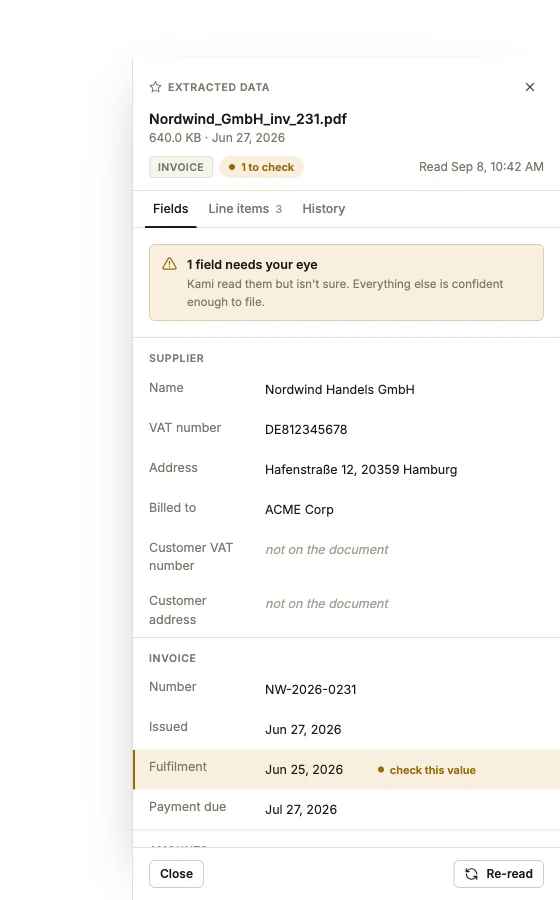The image size is (560, 900).
Task: Click 'check this value' on Fulfilment row
Action: pos(427,770)
